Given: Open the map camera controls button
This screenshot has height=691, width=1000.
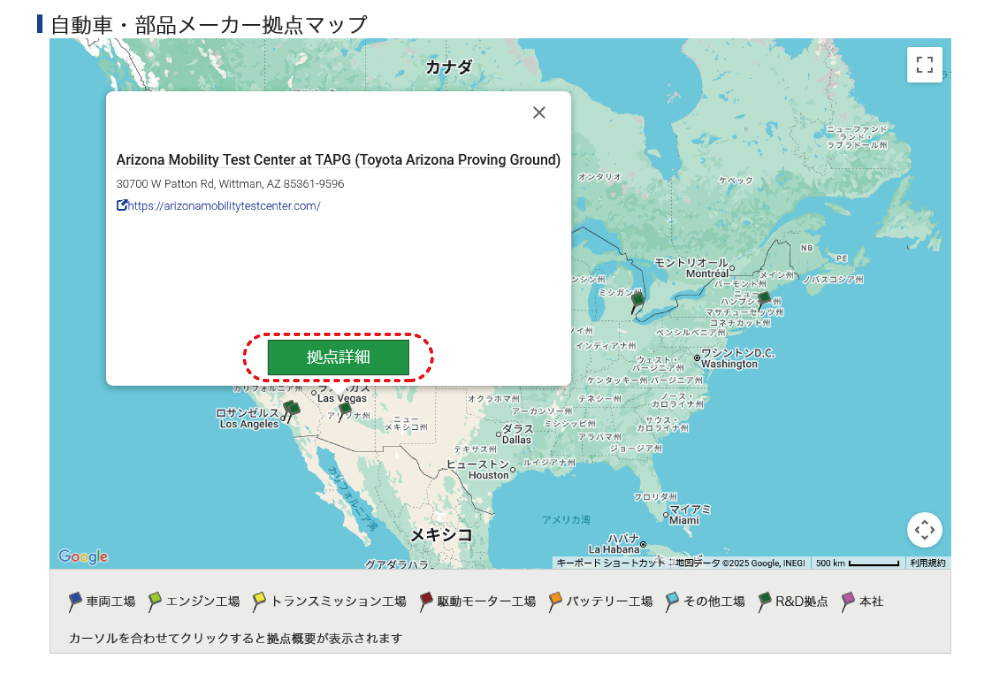Looking at the screenshot, I should pyautogui.click(x=924, y=529).
